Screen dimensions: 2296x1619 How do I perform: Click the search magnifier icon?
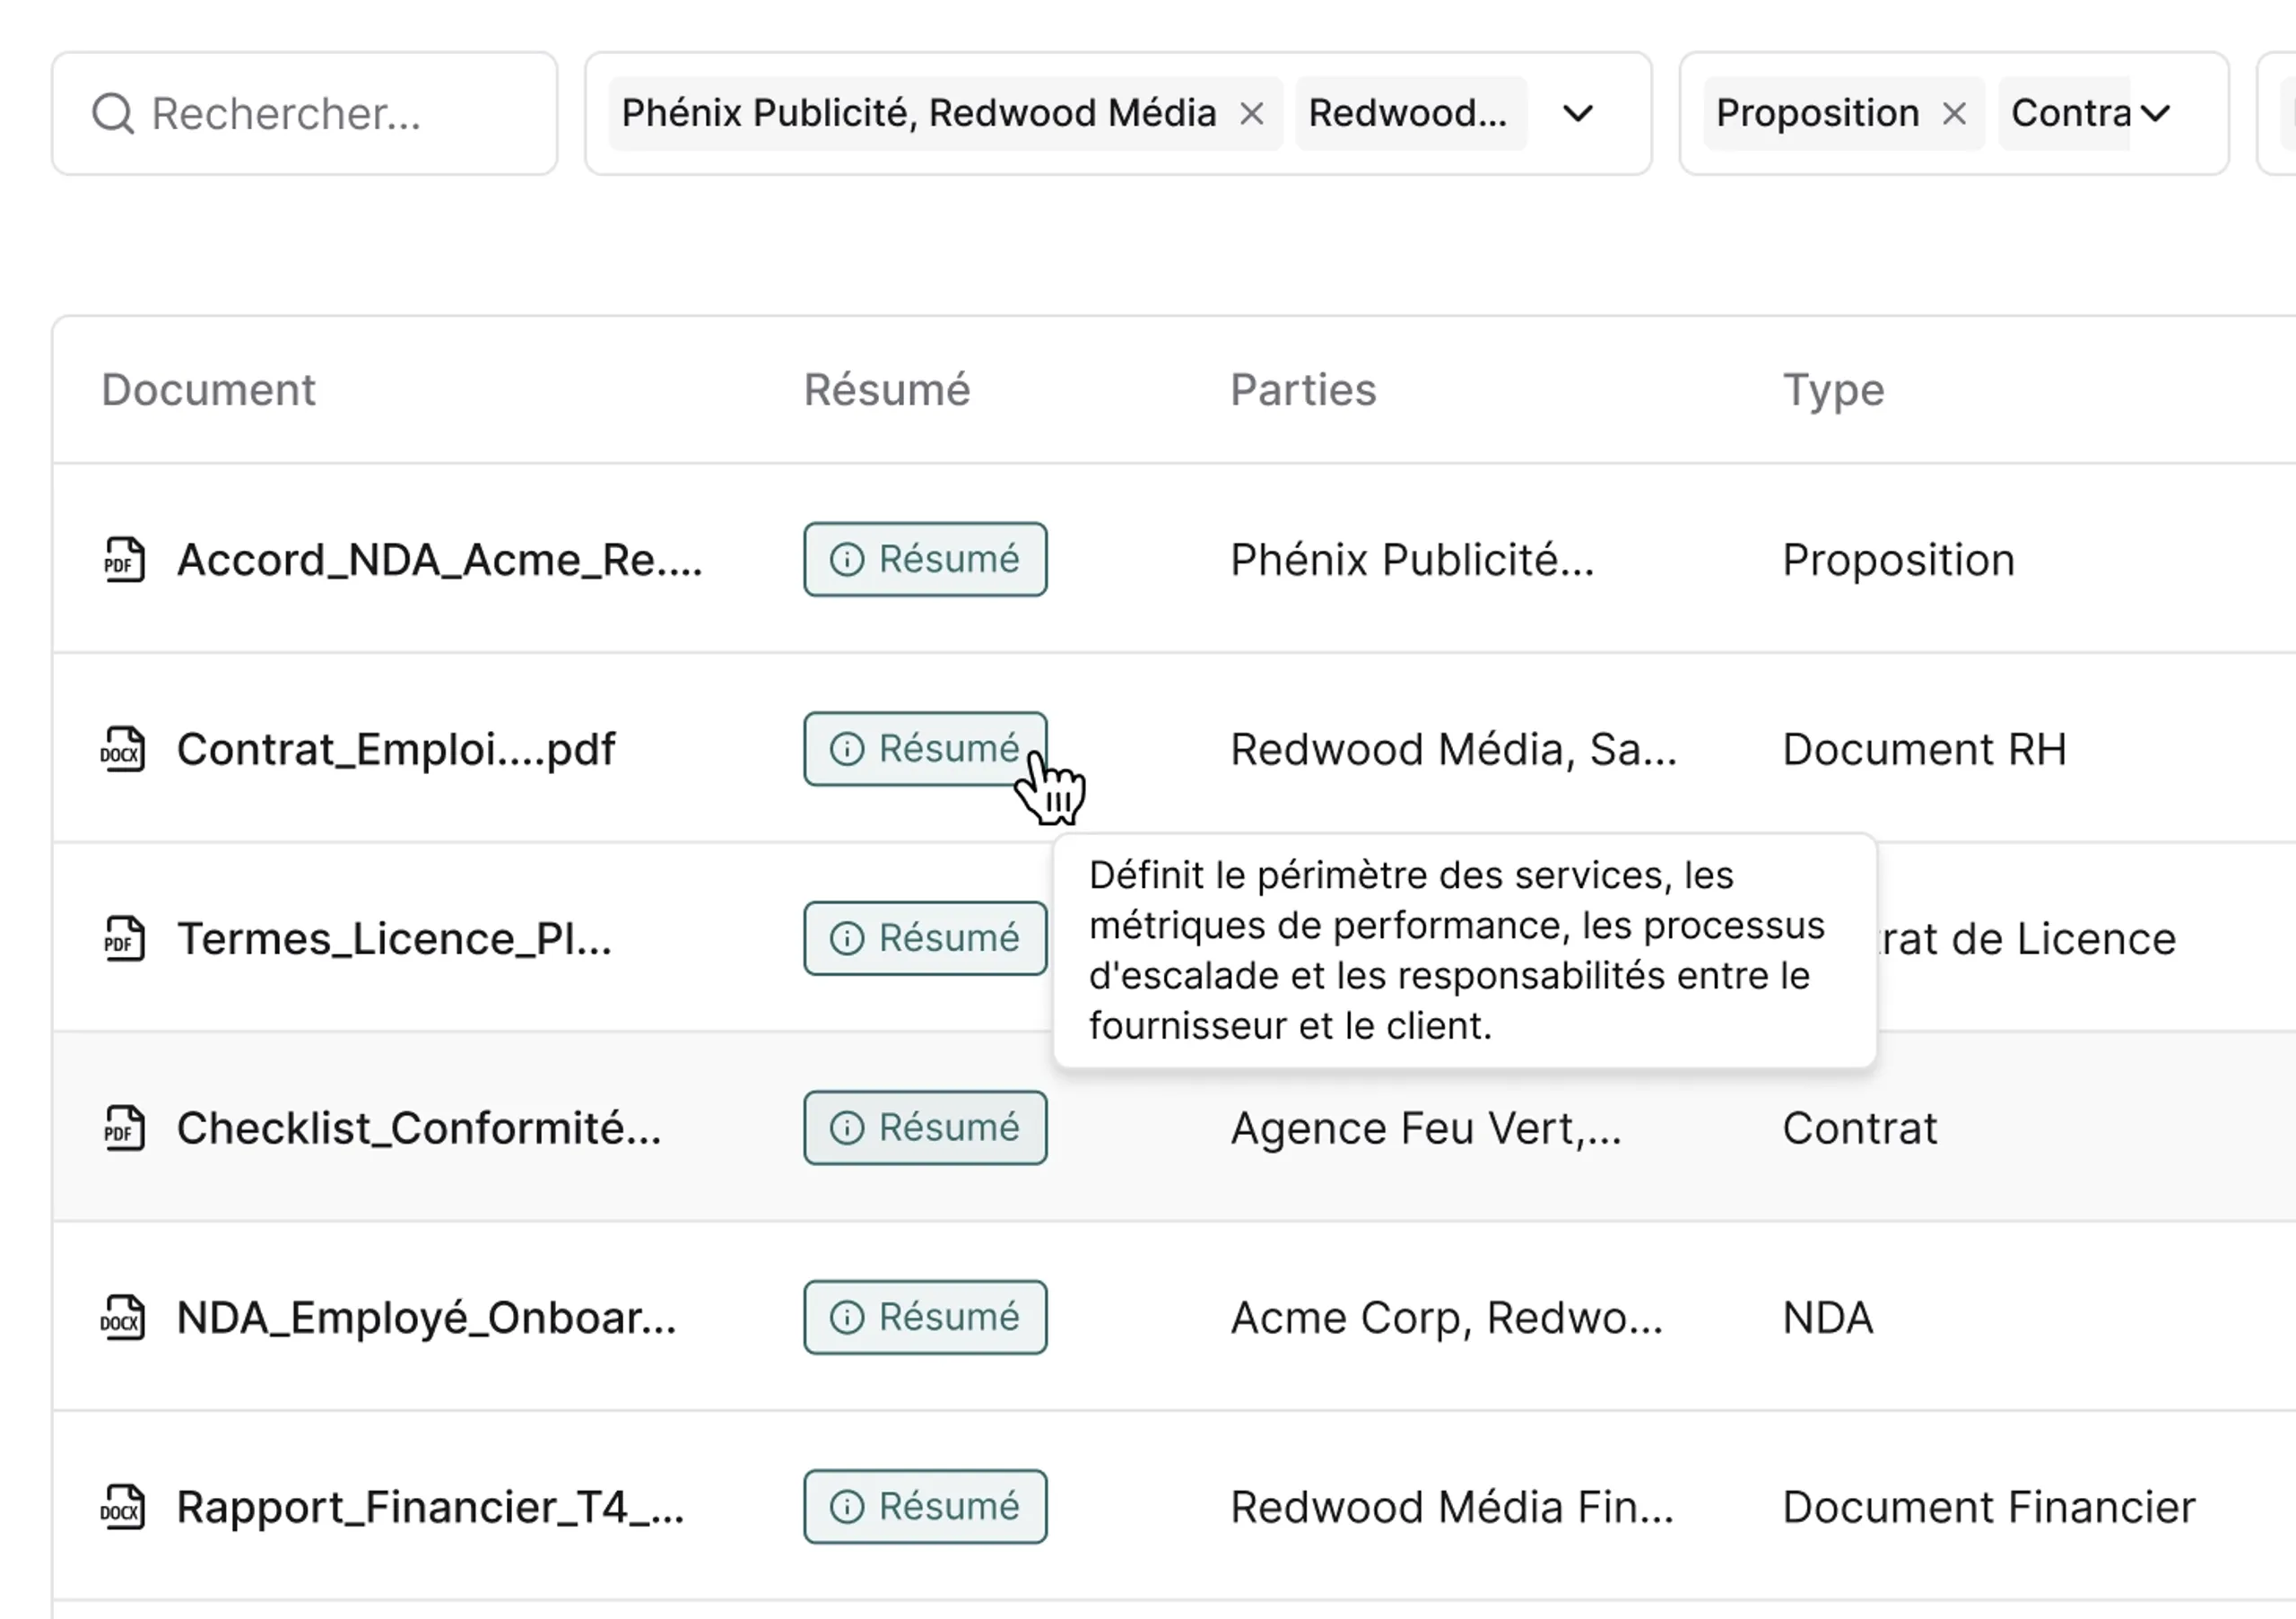coord(113,114)
